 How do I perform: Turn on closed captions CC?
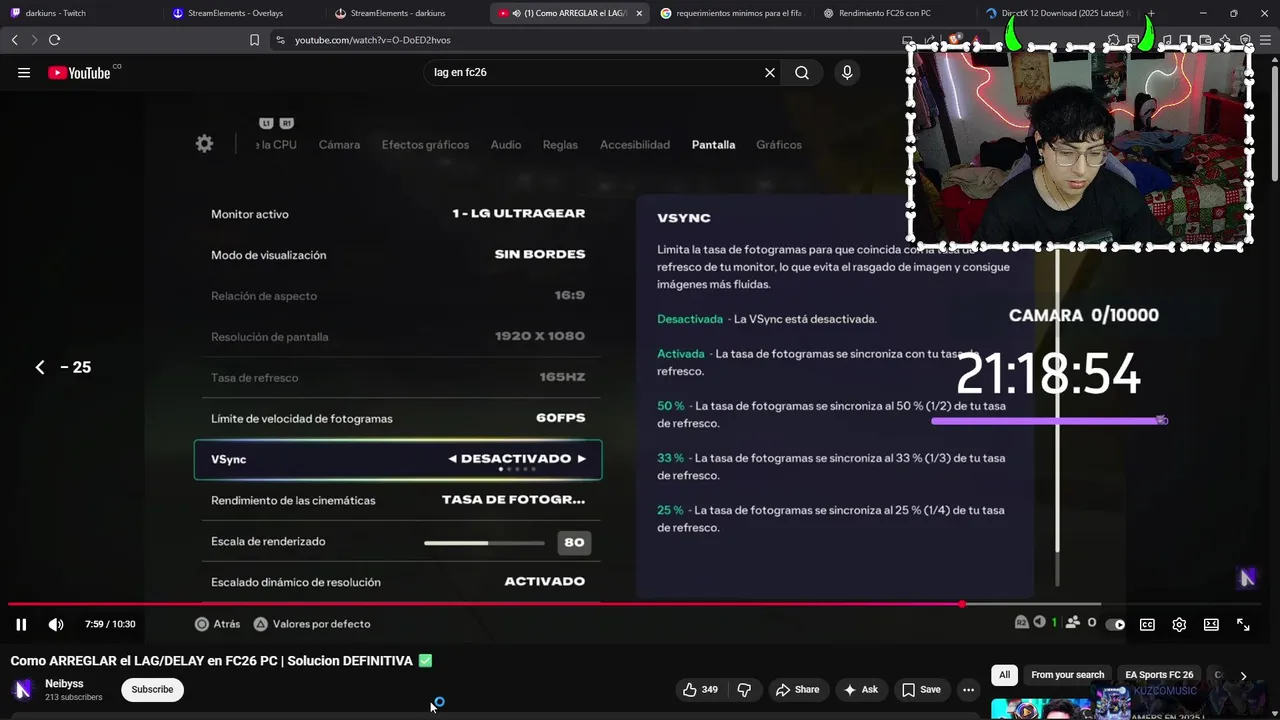tap(1147, 624)
